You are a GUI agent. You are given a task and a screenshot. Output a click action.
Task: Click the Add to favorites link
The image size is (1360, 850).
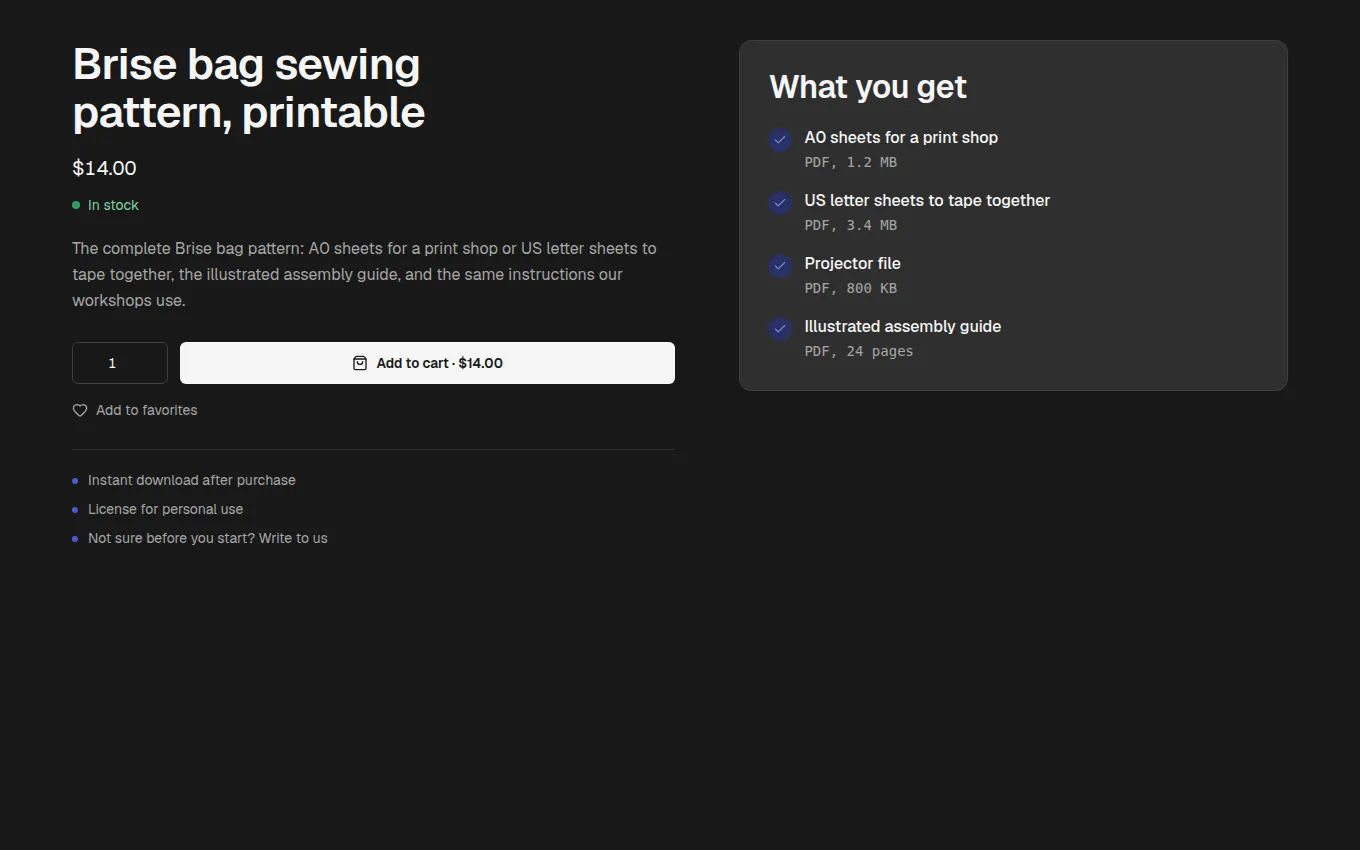click(x=135, y=410)
